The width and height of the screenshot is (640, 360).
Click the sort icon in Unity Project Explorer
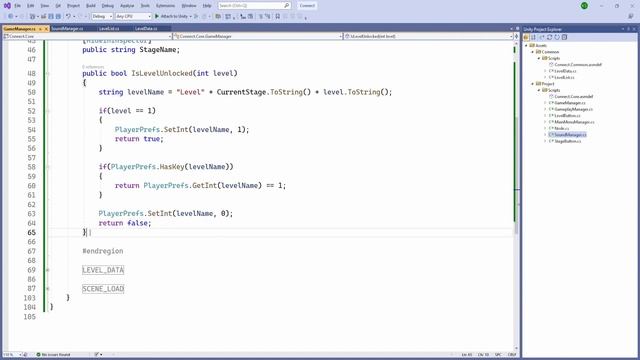[x=533, y=37]
